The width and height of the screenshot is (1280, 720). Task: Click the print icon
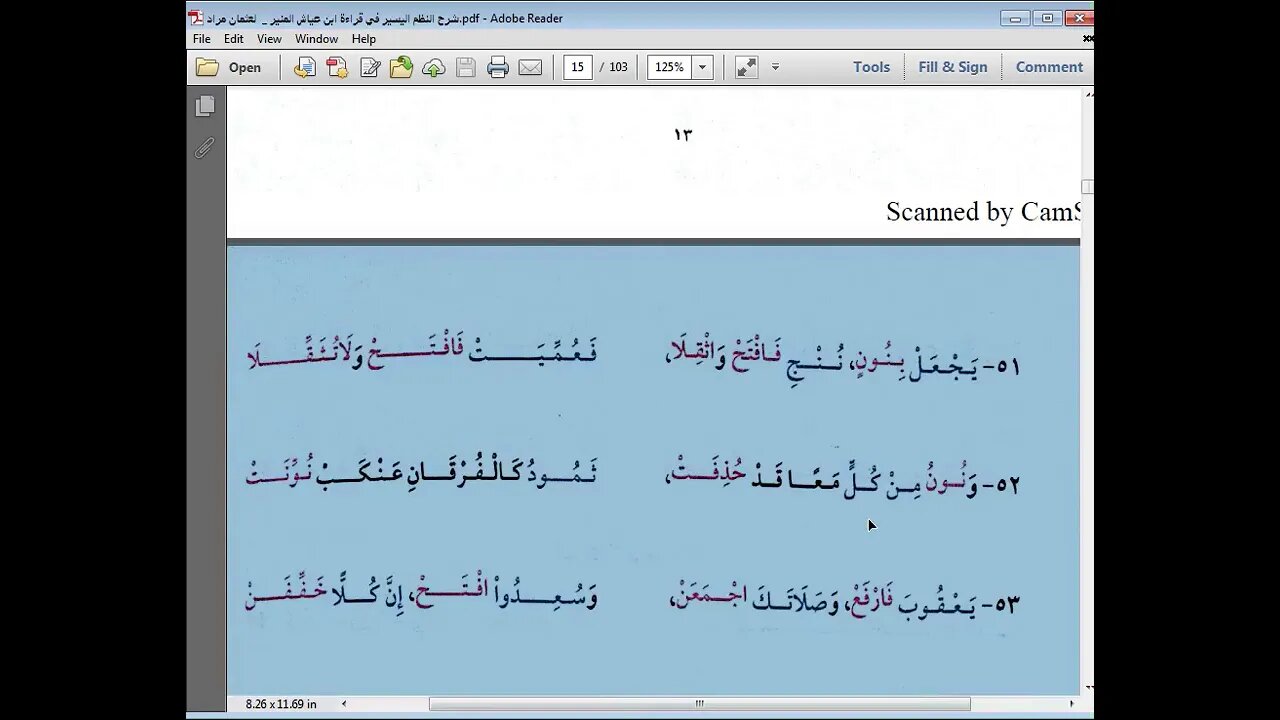coord(498,67)
